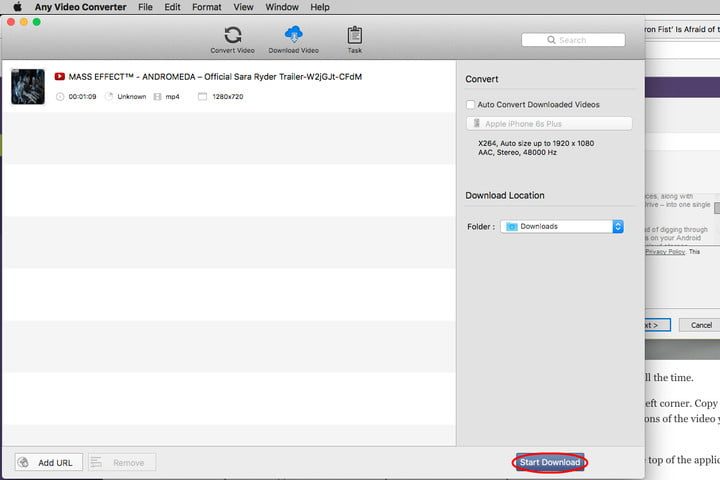This screenshot has width=720, height=480.
Task: Click the Remove button
Action: pos(121,462)
